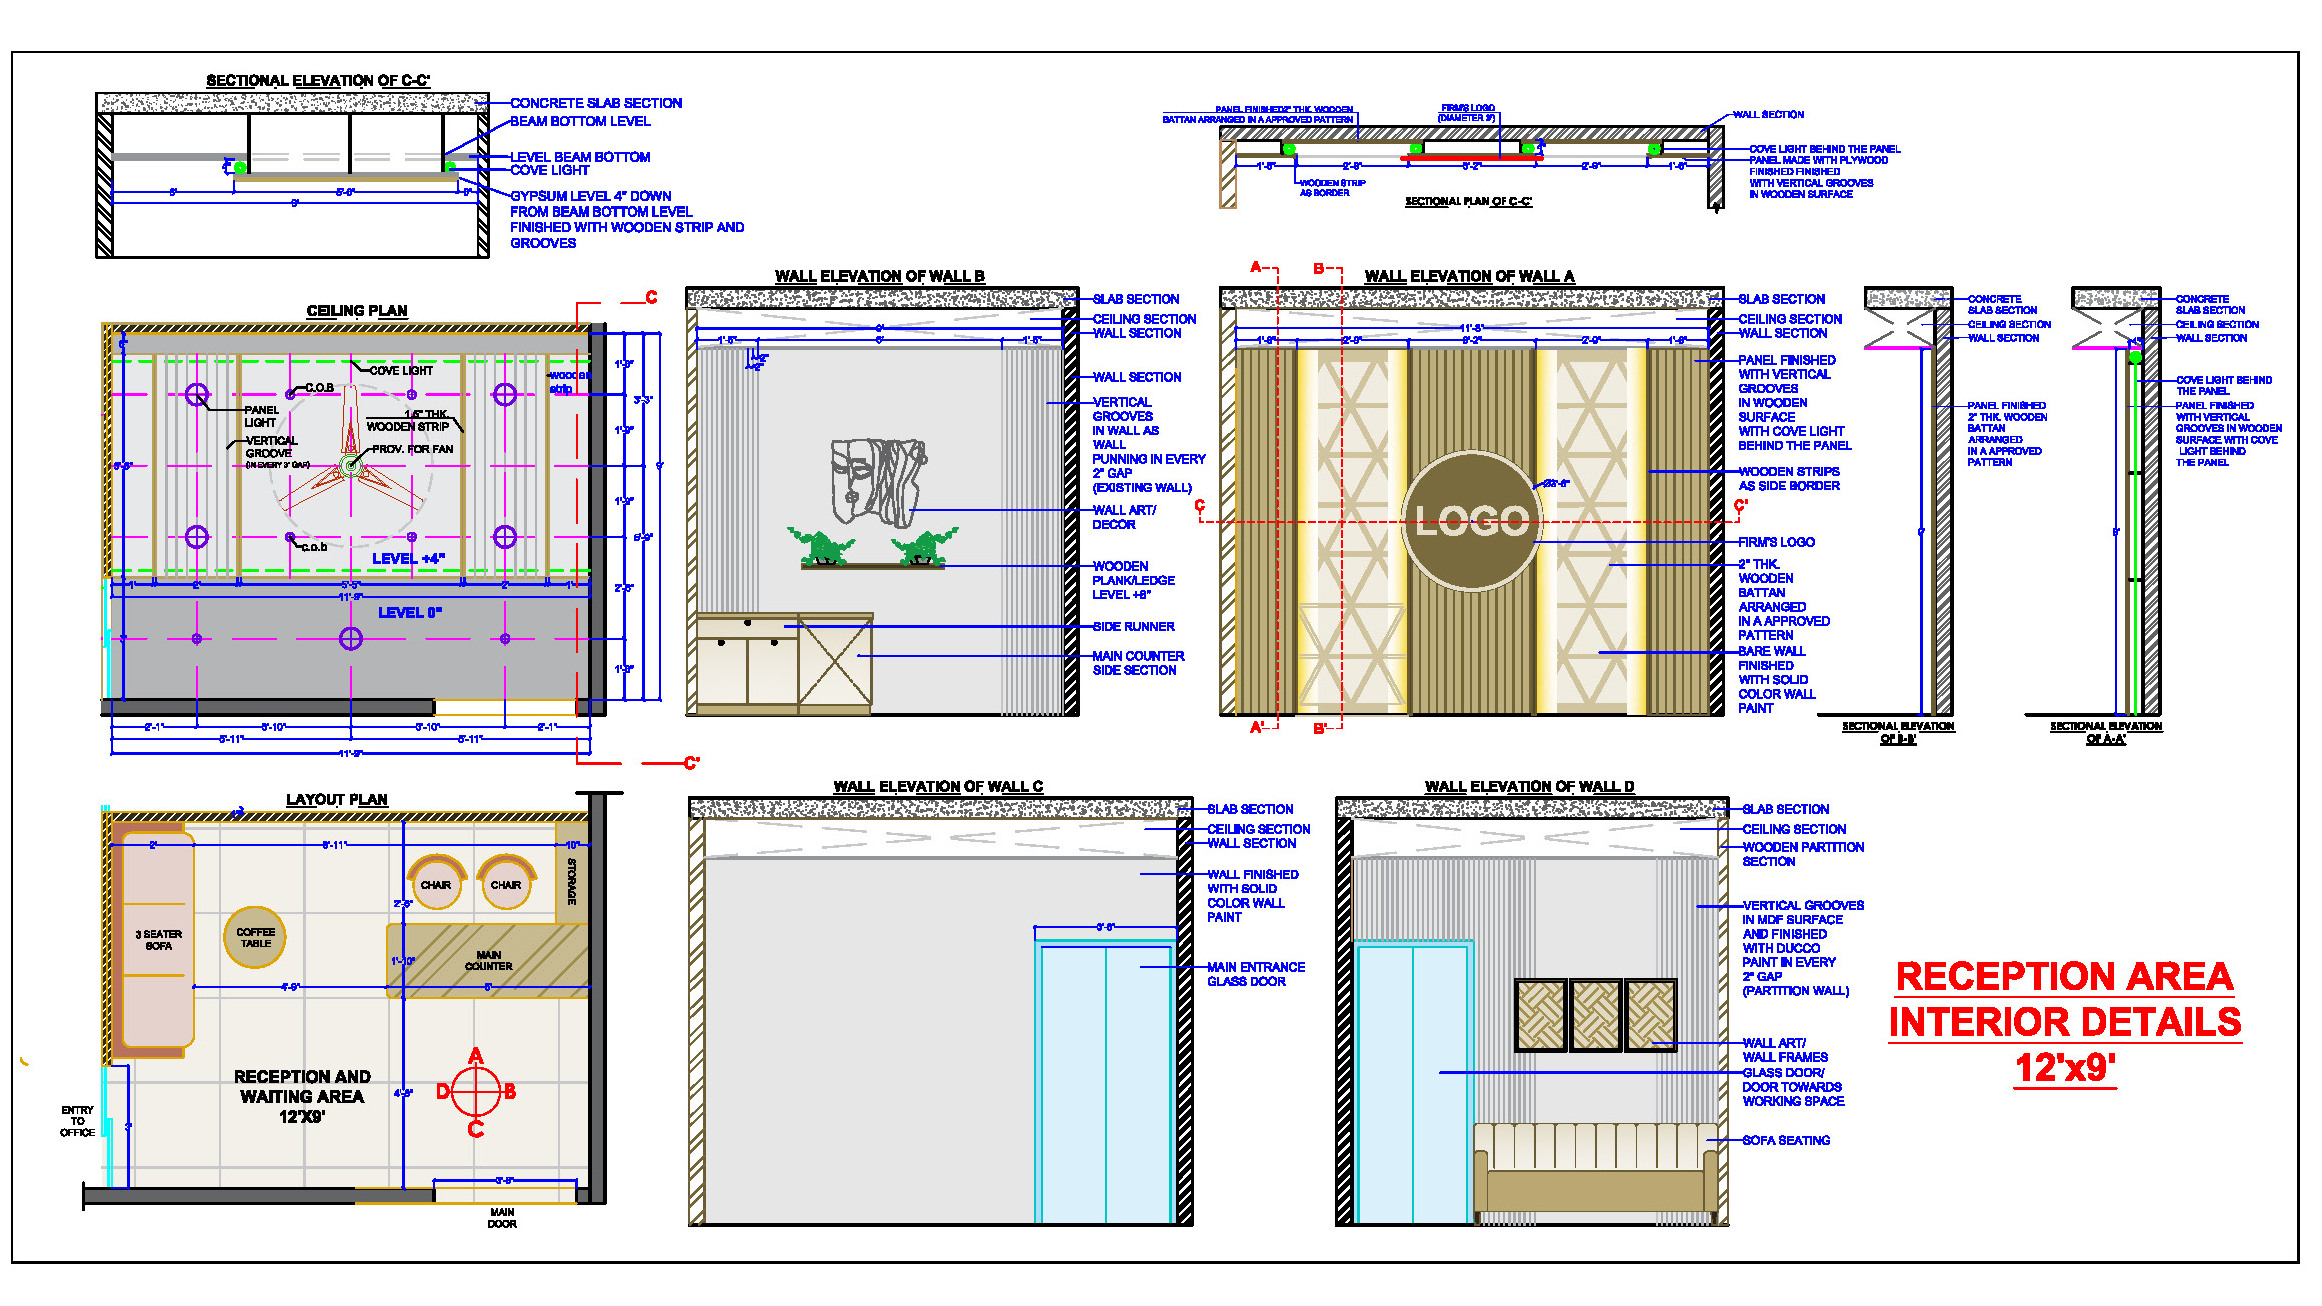Click the 'STORAGE' label in layout plan
2322x1306 pixels.
point(572,881)
